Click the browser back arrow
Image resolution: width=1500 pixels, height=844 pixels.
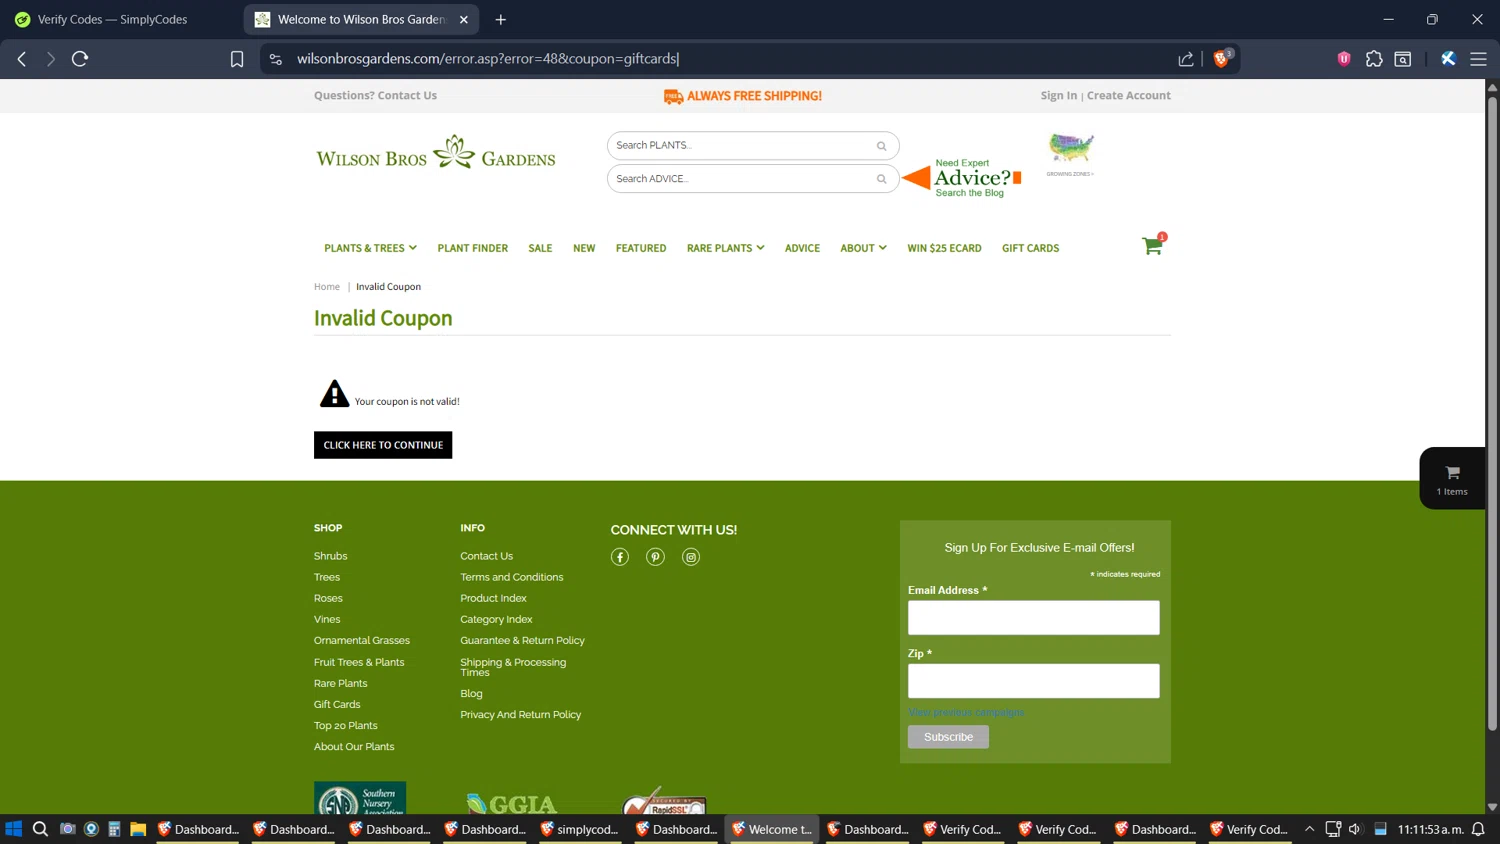(x=22, y=59)
